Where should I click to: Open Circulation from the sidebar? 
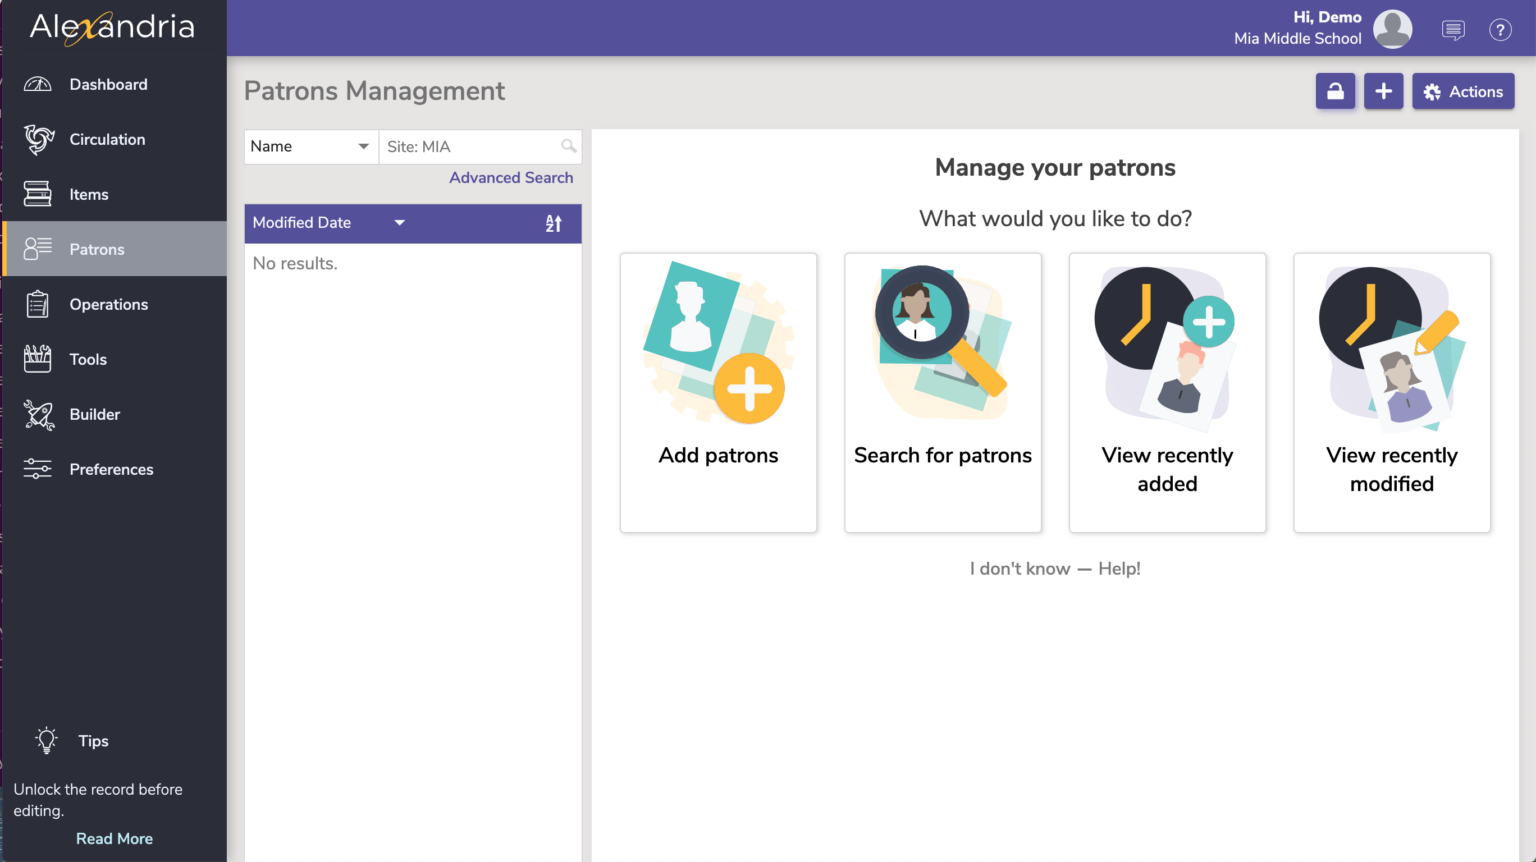point(107,140)
